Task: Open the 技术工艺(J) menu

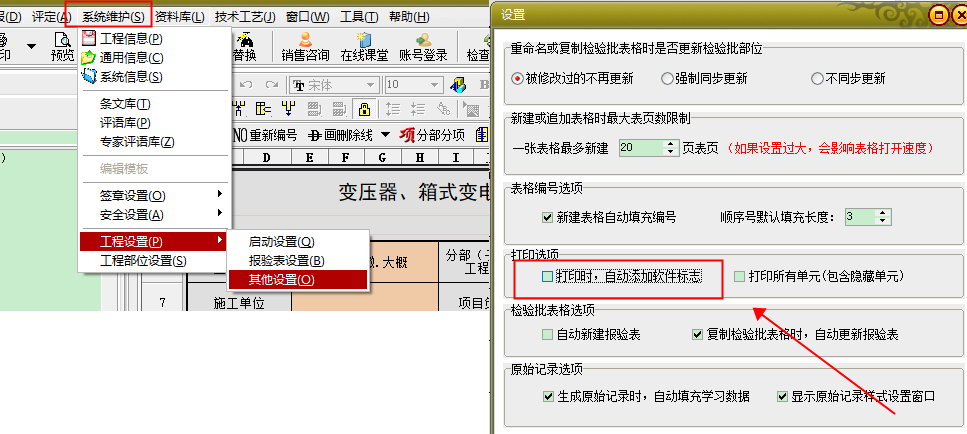Action: [x=245, y=17]
